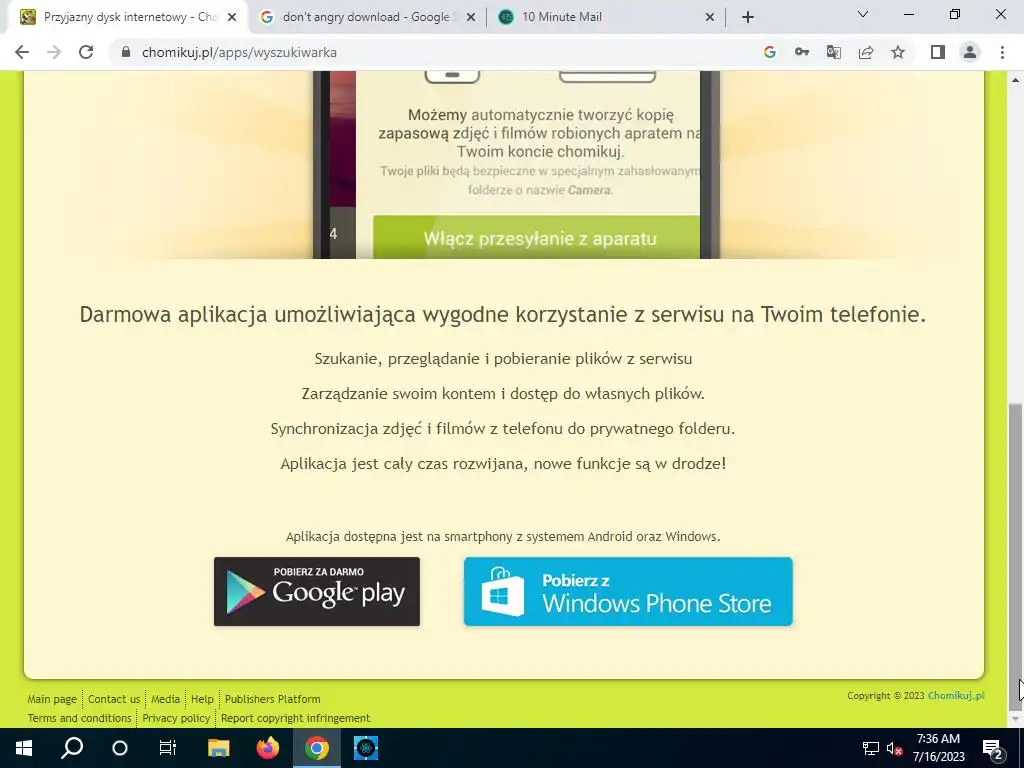Click the muted volume tray icon
This screenshot has width=1024, height=768.
[894, 748]
